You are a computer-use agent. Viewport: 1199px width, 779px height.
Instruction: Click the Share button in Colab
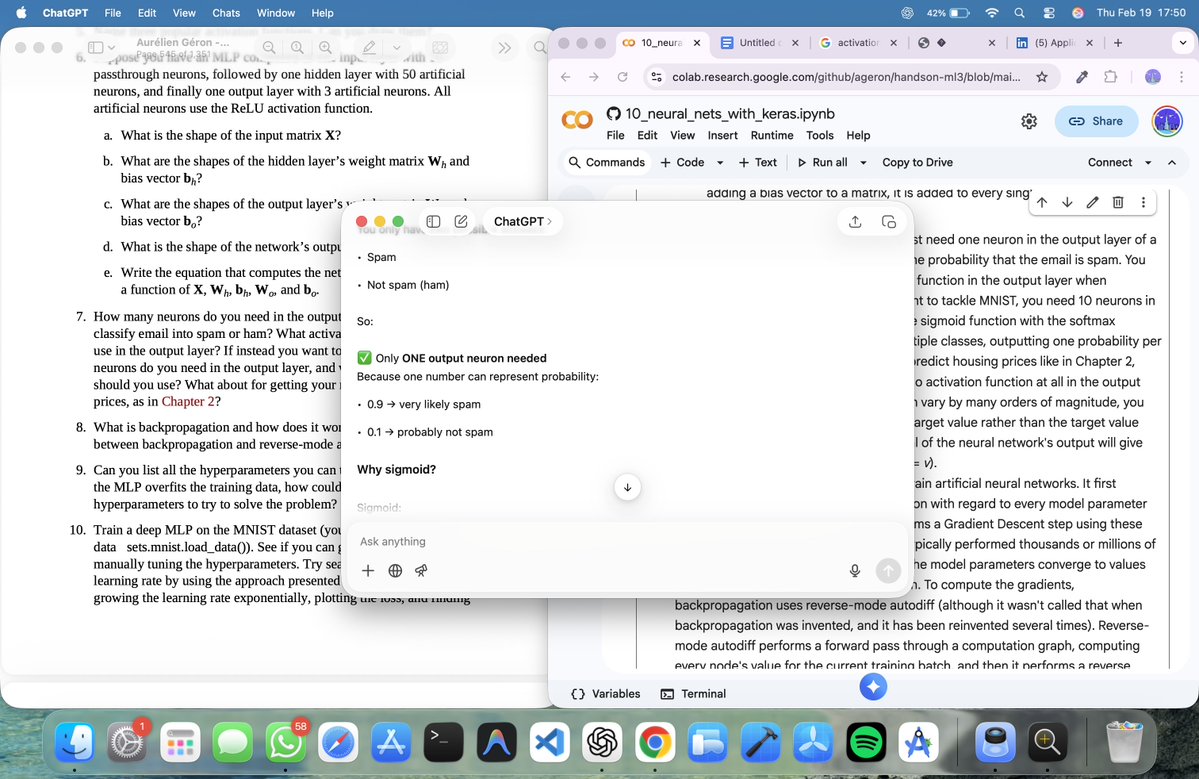click(1096, 120)
